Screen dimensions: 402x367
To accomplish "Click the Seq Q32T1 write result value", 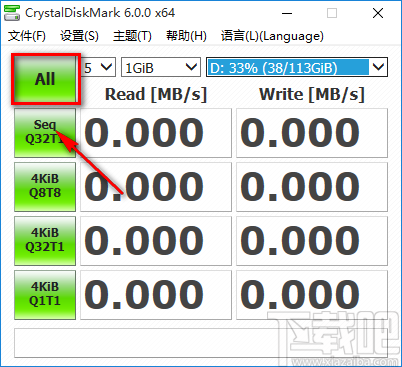I will point(312,133).
